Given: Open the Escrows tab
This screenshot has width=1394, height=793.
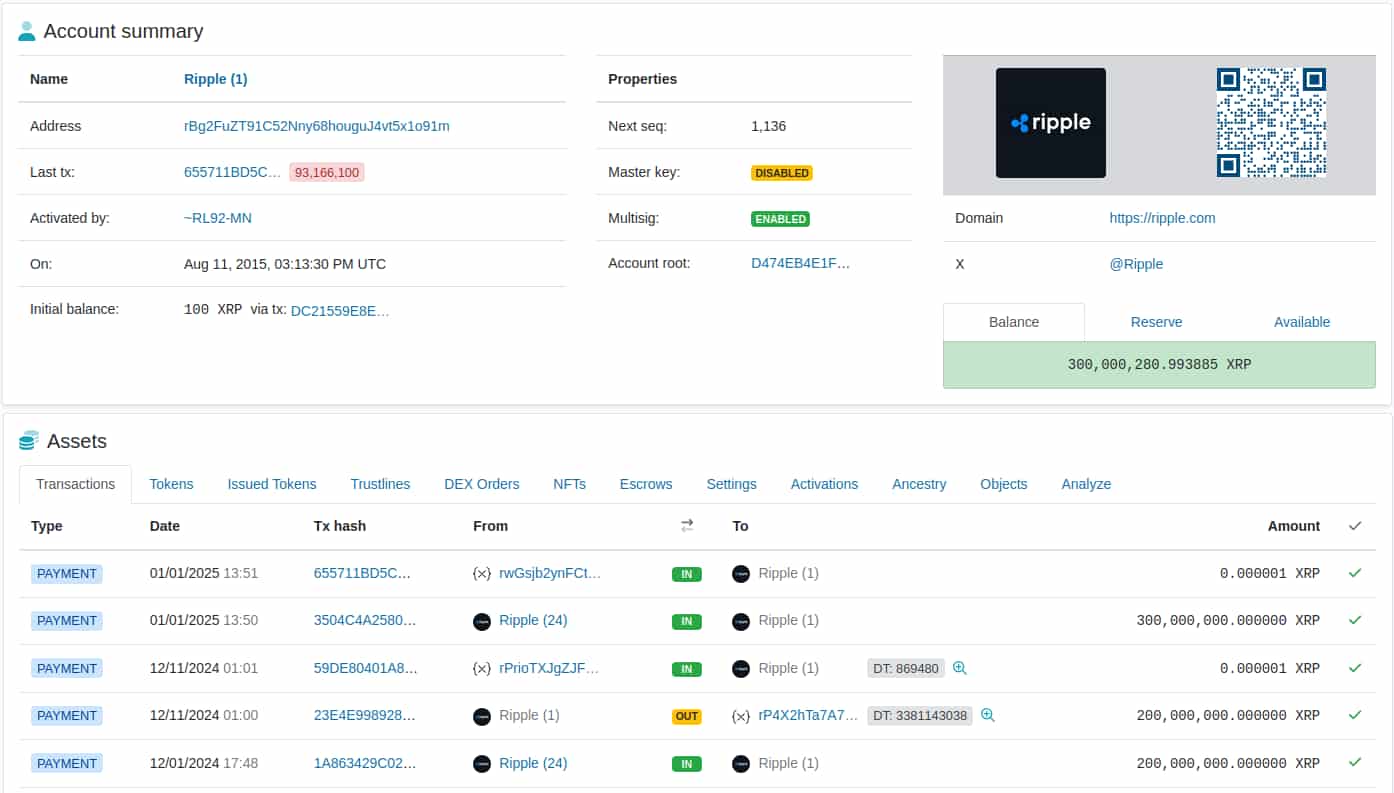Looking at the screenshot, I should point(645,484).
